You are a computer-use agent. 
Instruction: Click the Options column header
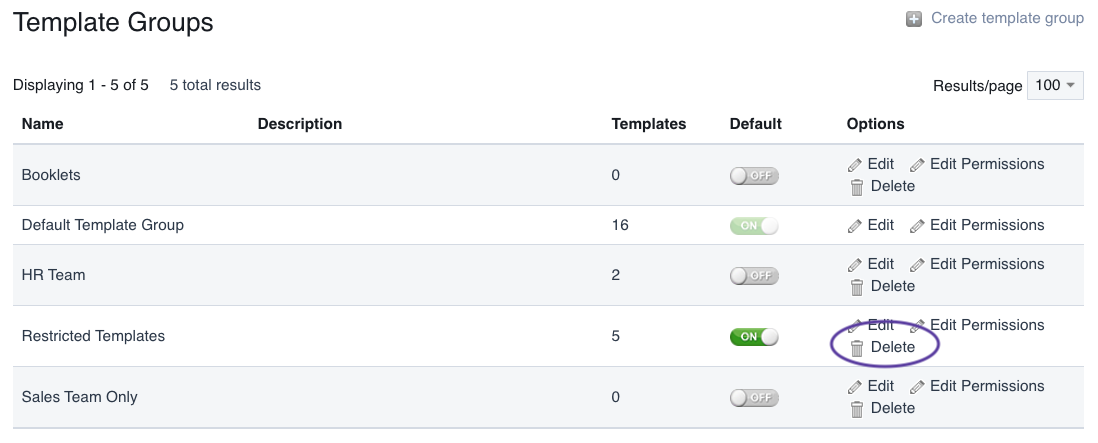click(x=875, y=124)
